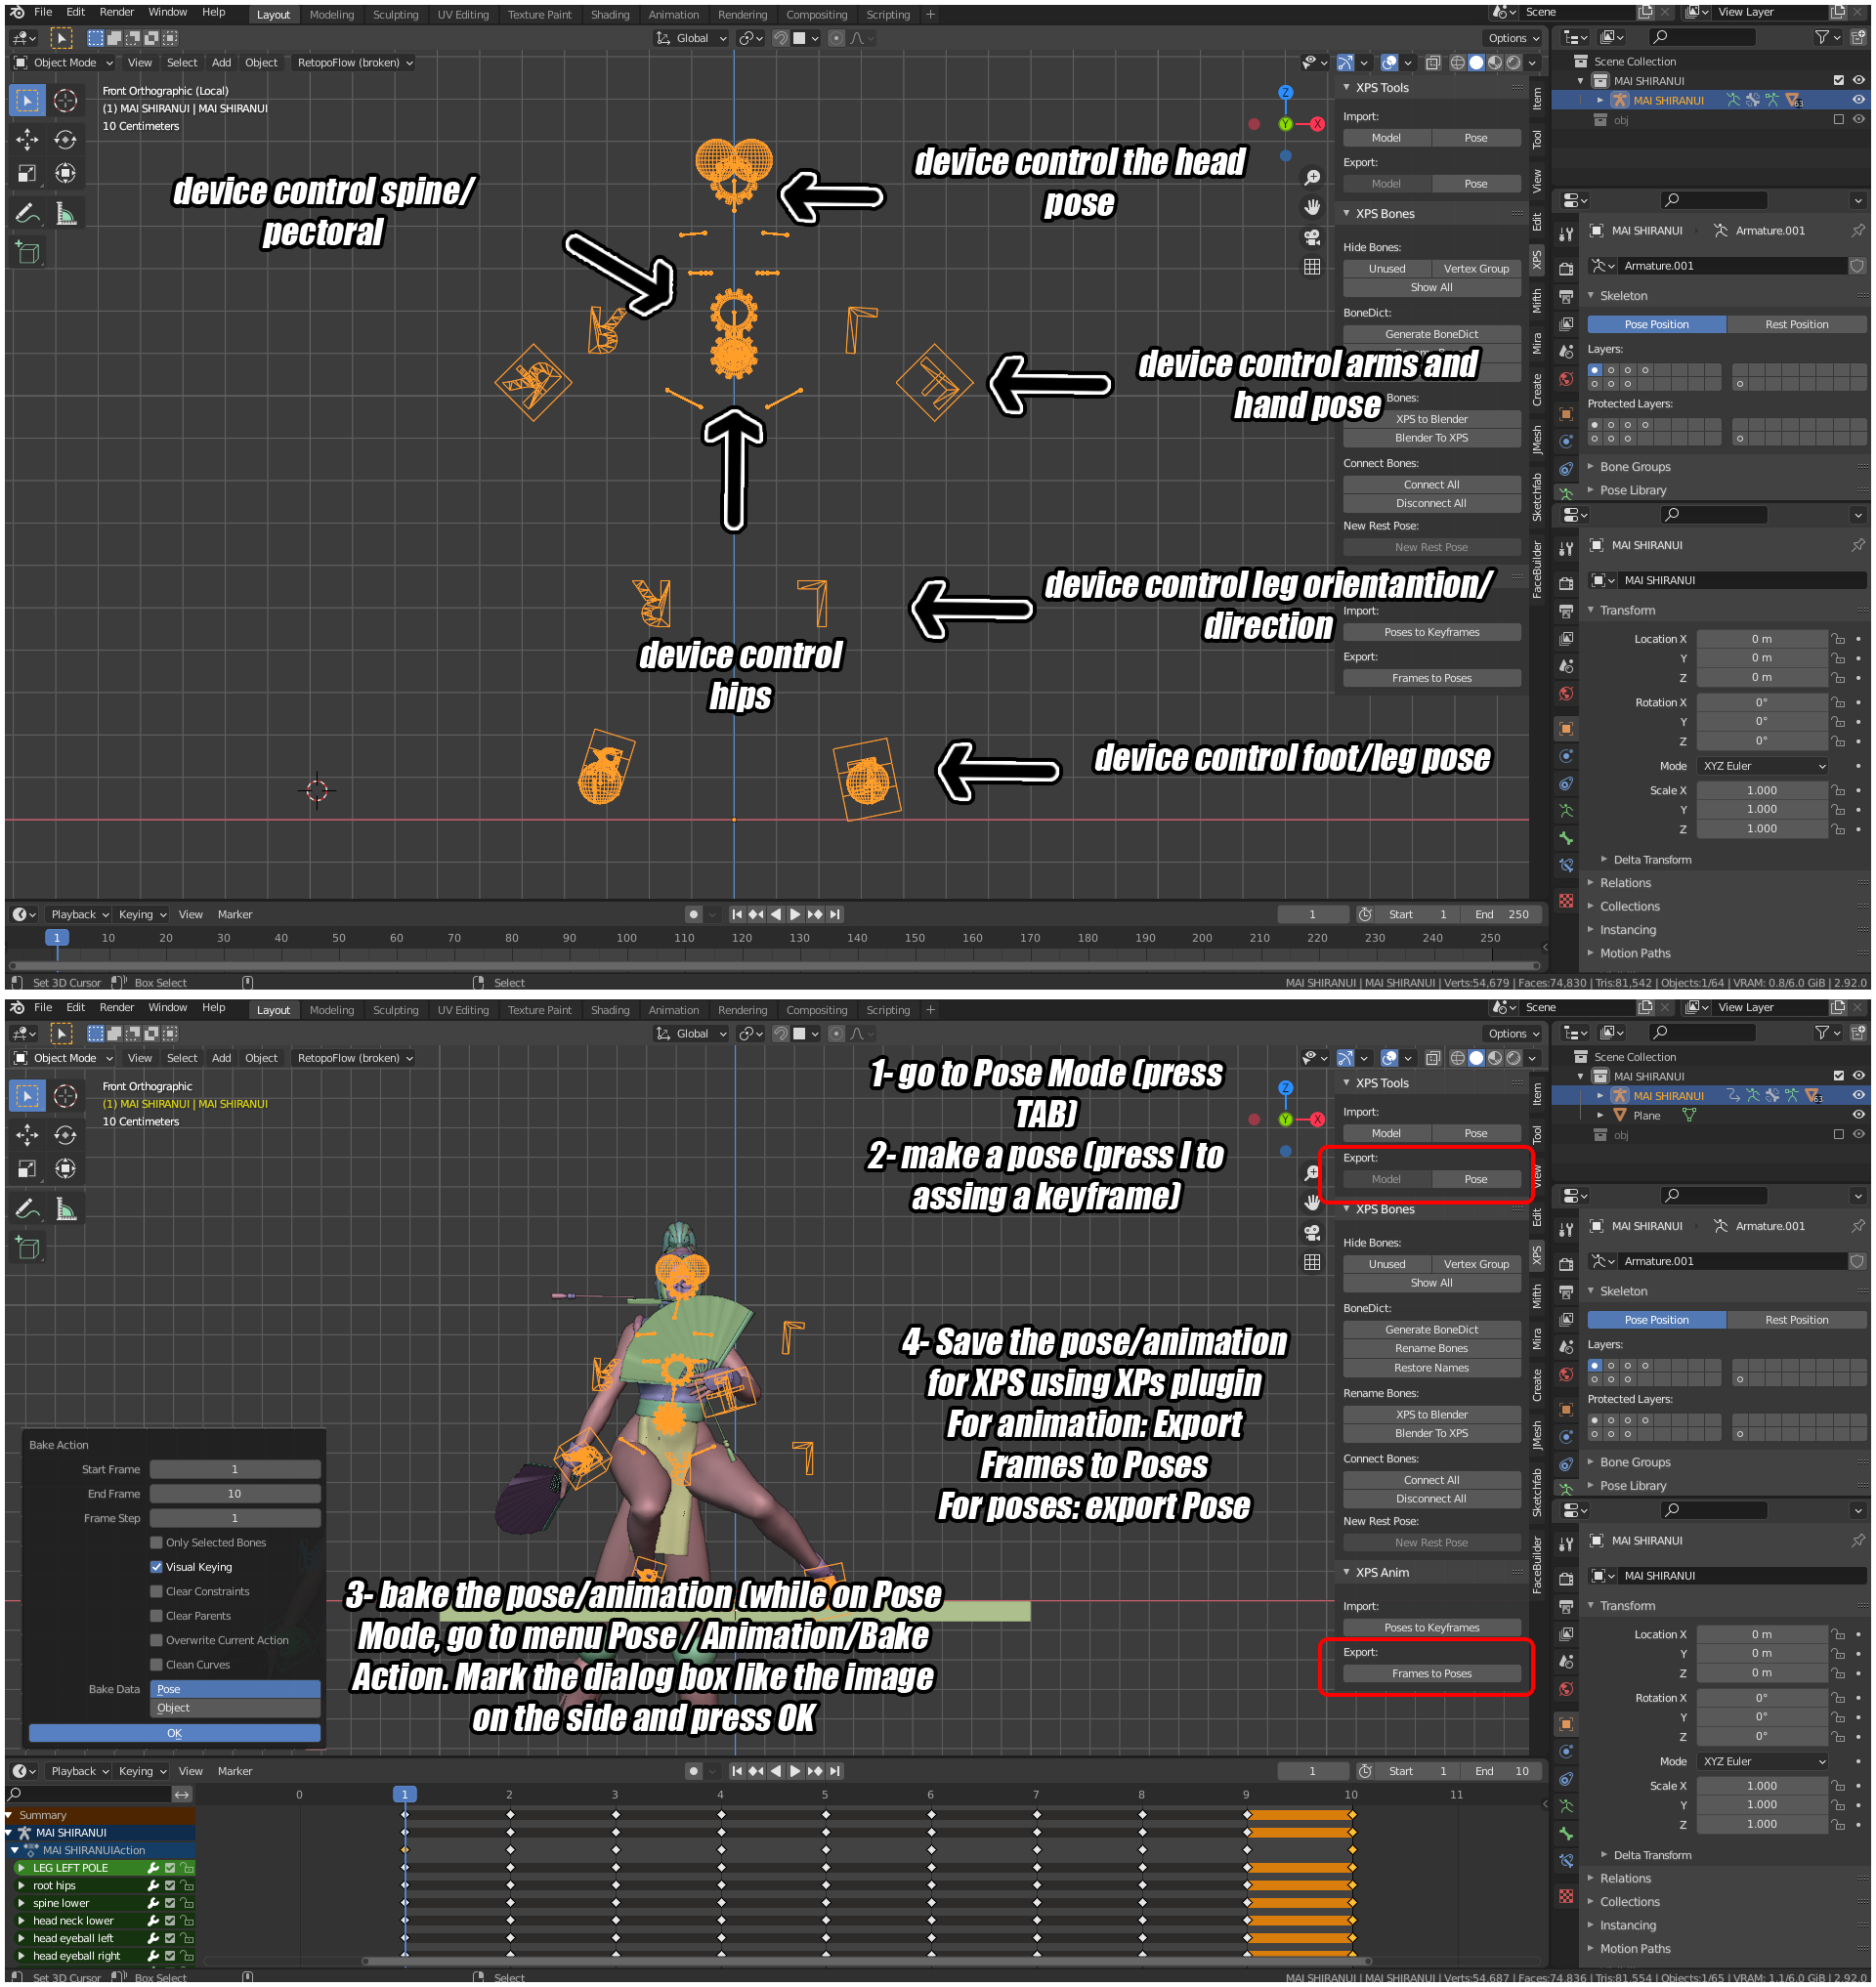Open the XYZ Euler rotation mode dropdown

click(x=1763, y=765)
